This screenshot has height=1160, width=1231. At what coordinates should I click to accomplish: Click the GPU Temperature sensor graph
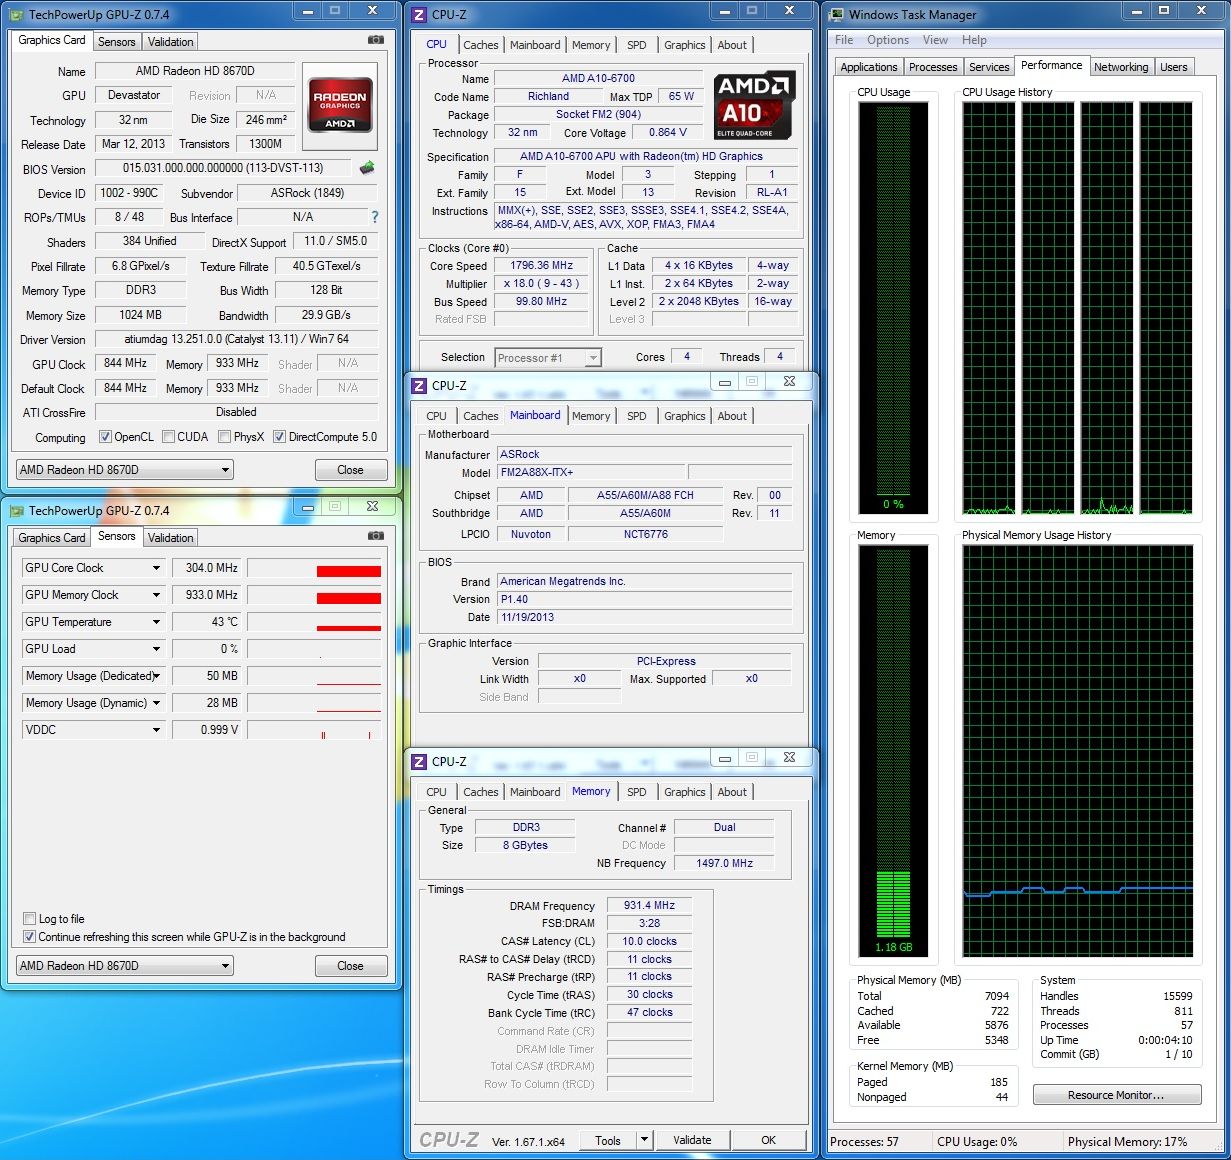pyautogui.click(x=314, y=622)
